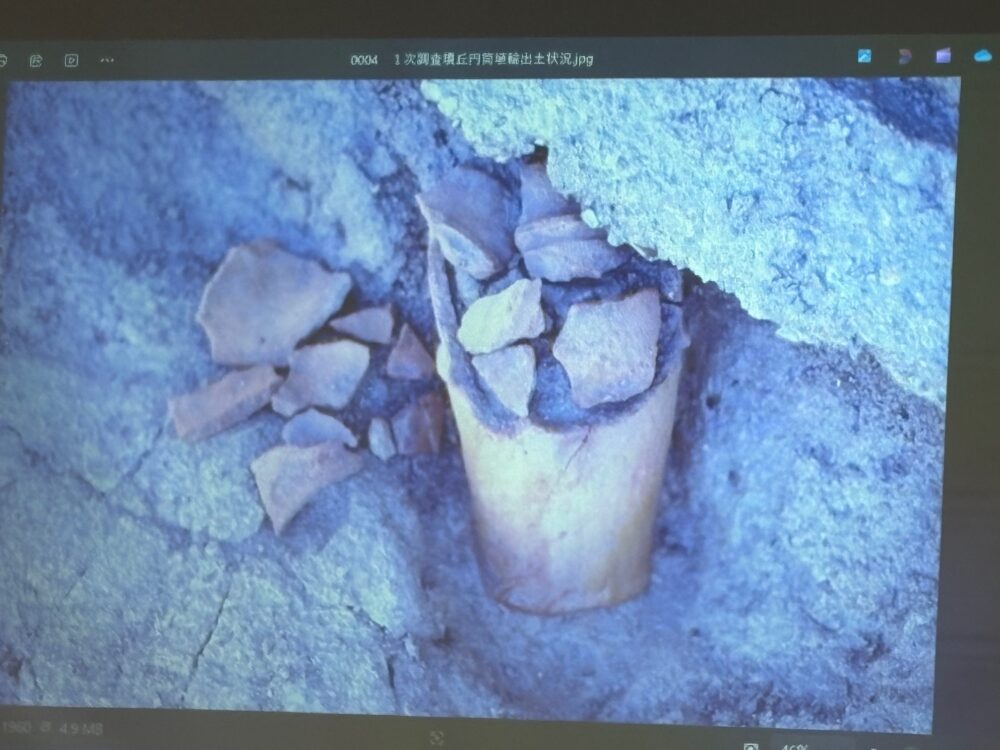The image size is (1000, 750).
Task: Start slideshow using the play icon
Action: pos(71,61)
